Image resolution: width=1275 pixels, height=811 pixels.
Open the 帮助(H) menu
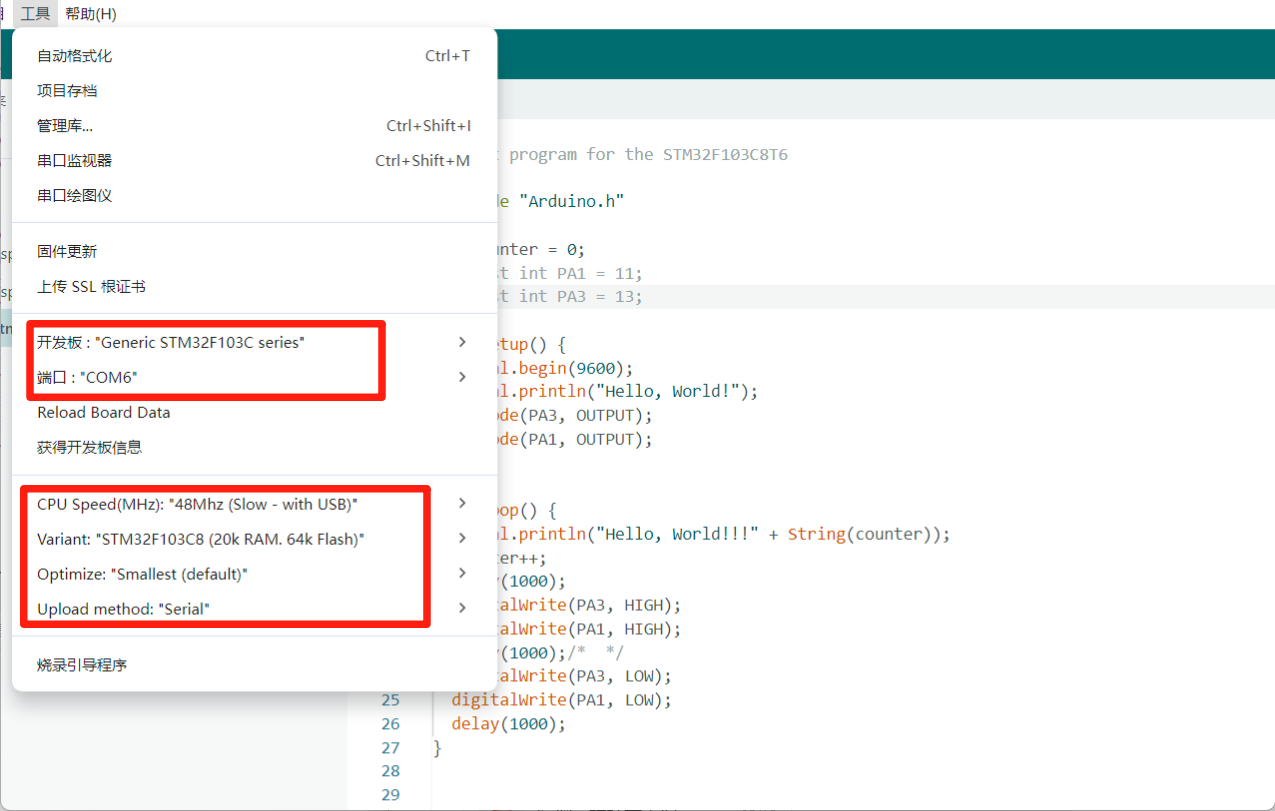(x=91, y=14)
